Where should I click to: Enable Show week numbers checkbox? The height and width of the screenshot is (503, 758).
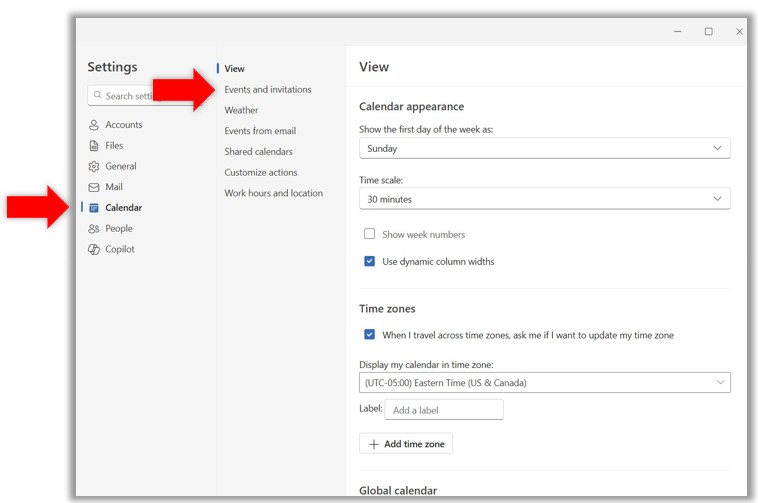coord(370,234)
